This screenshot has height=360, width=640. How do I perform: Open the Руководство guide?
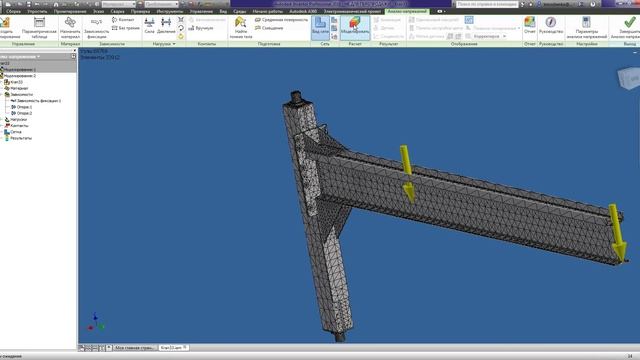pyautogui.click(x=551, y=26)
